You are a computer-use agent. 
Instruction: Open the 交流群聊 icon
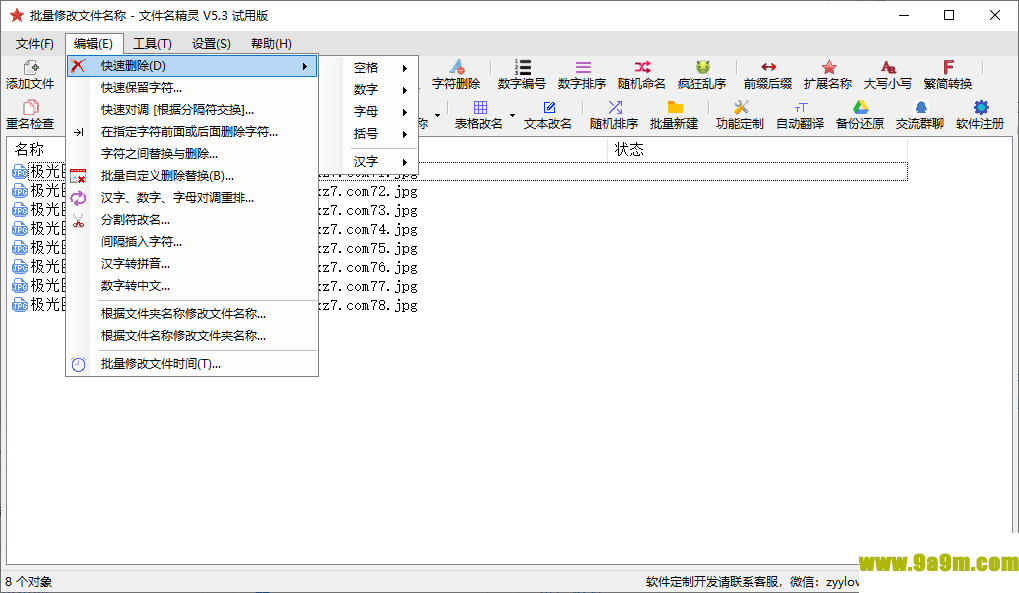[920, 115]
